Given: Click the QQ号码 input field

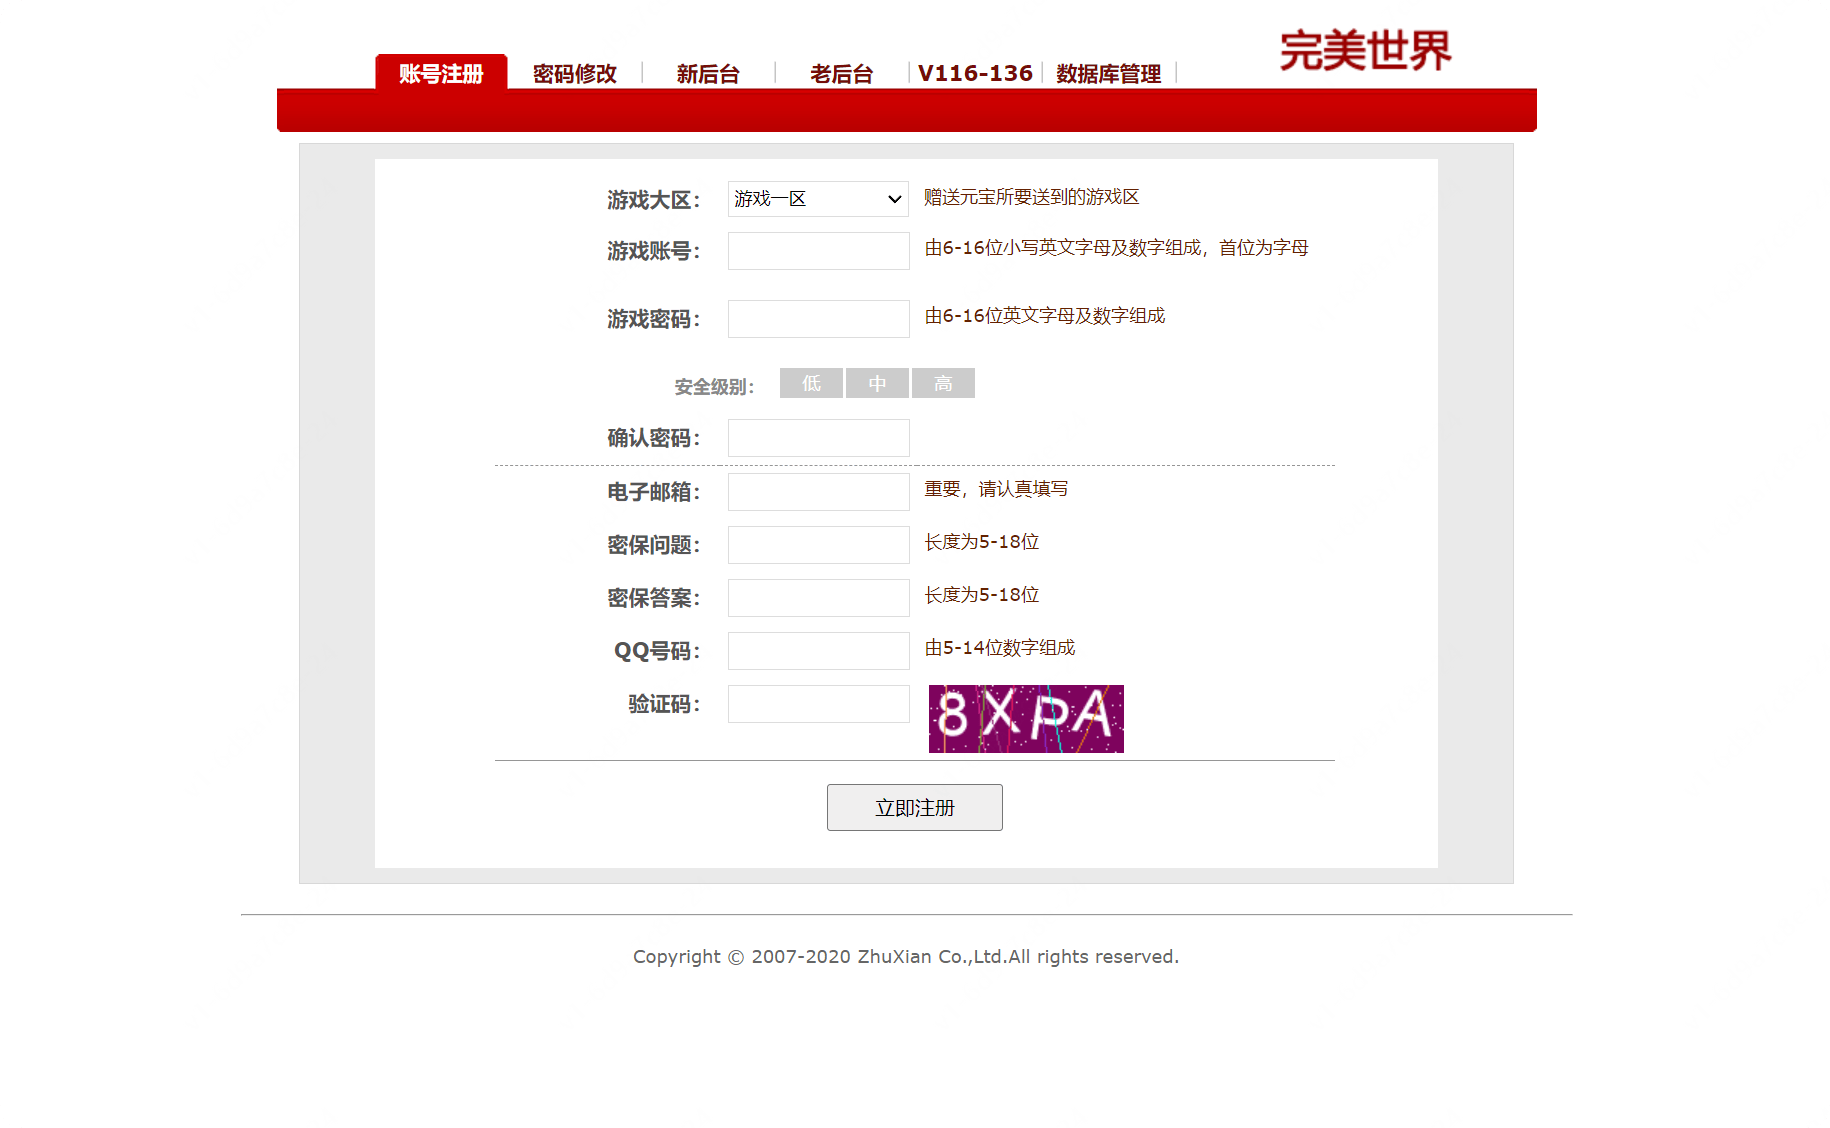Looking at the screenshot, I should 818,651.
